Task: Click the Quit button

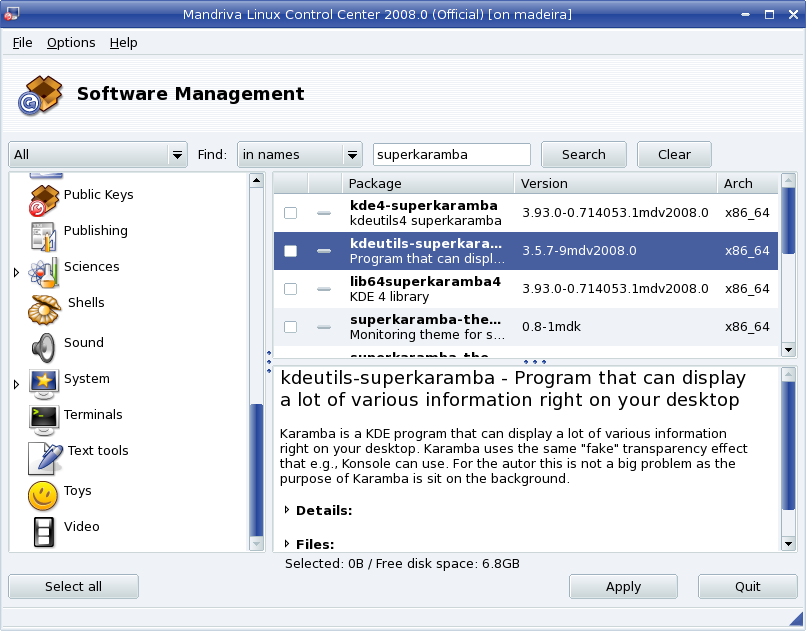Action: click(x=747, y=586)
